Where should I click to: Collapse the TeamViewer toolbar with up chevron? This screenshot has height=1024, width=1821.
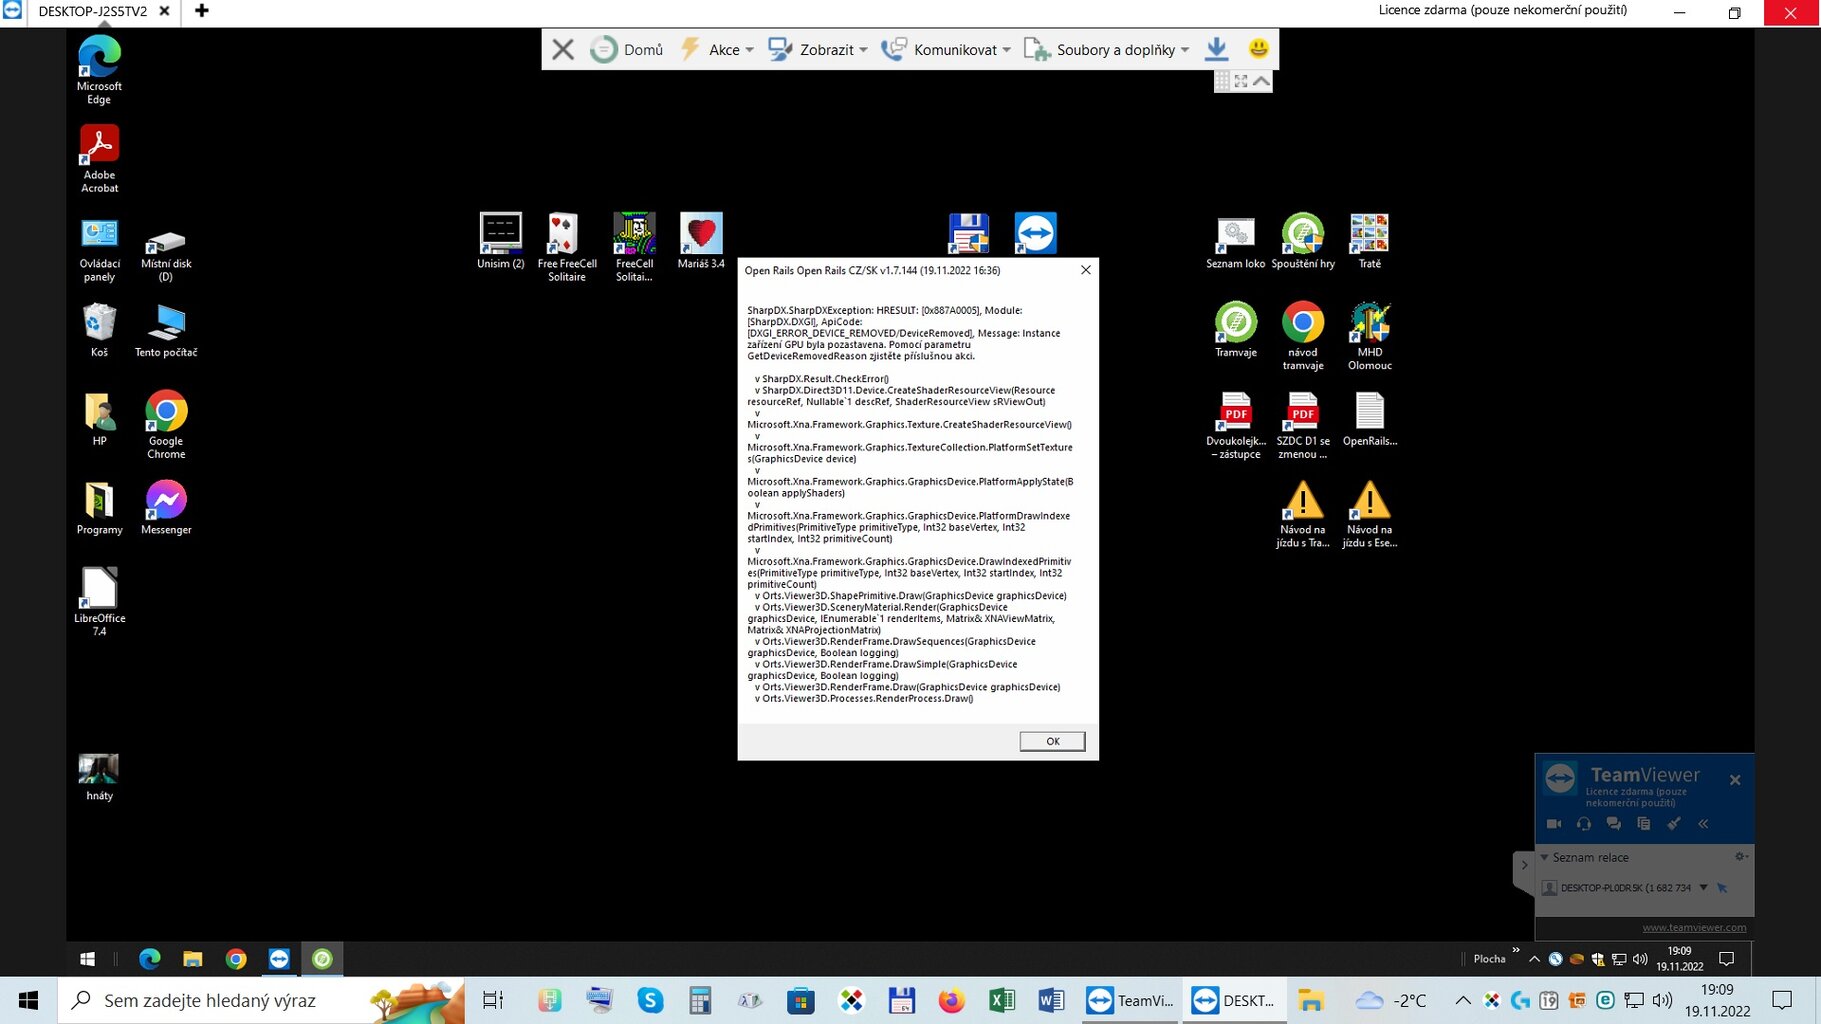pos(1261,81)
